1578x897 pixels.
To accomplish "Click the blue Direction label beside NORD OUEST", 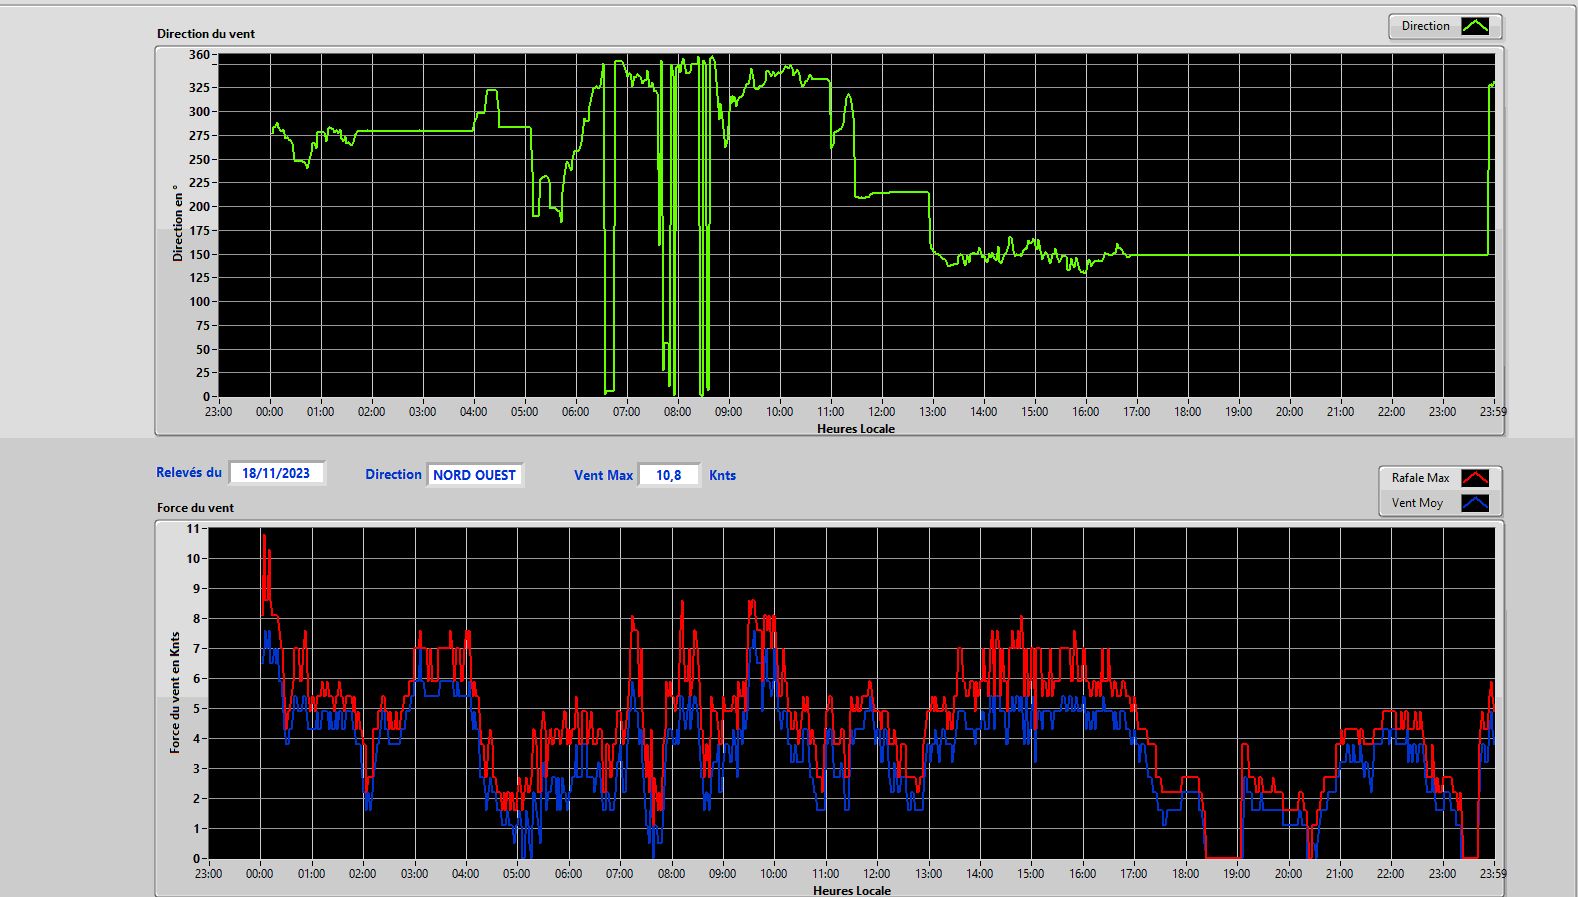I will (x=393, y=474).
